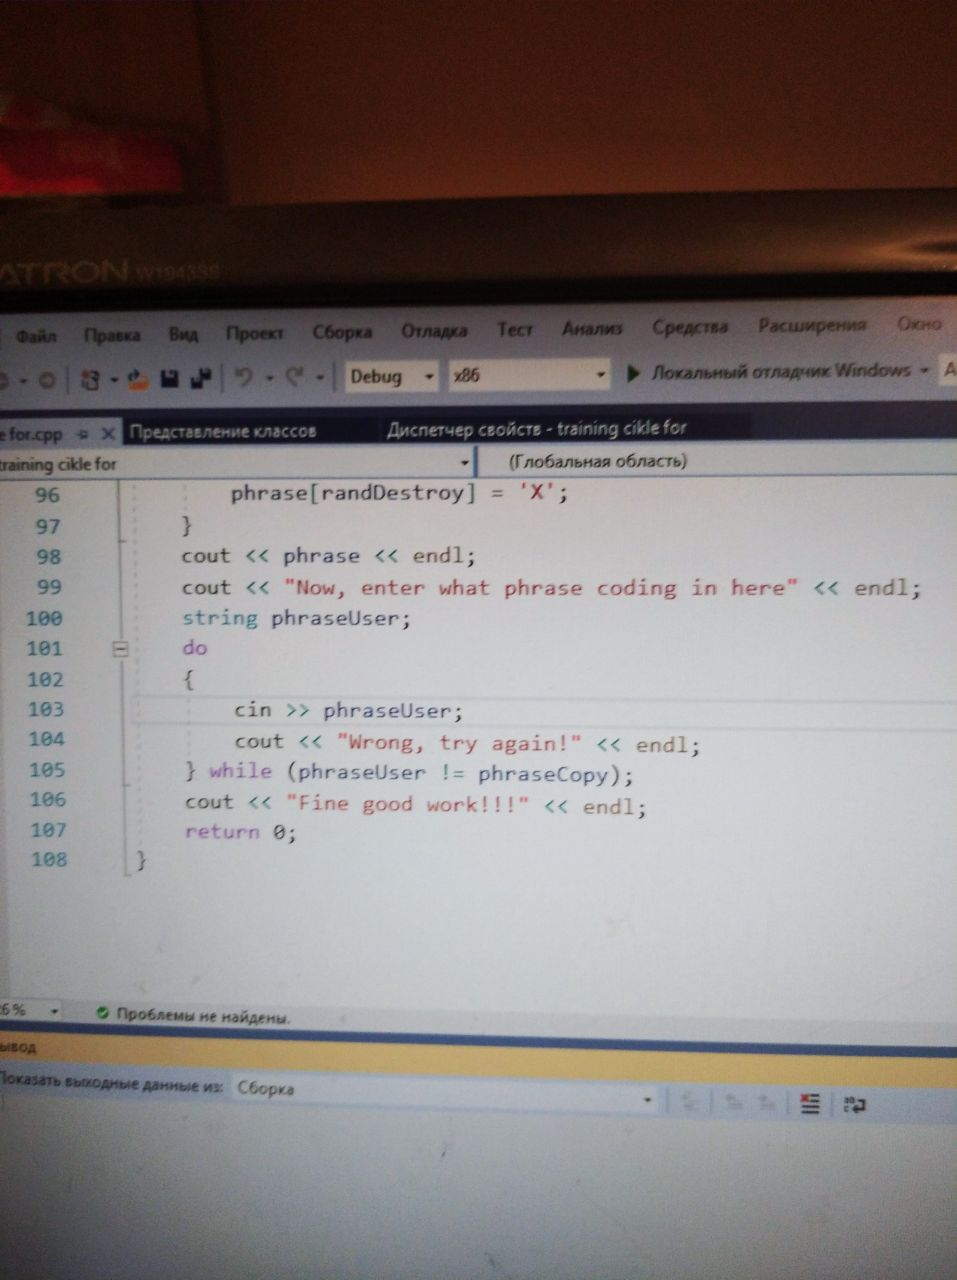Open the Файл menu
The width and height of the screenshot is (957, 1280).
pyautogui.click(x=36, y=336)
